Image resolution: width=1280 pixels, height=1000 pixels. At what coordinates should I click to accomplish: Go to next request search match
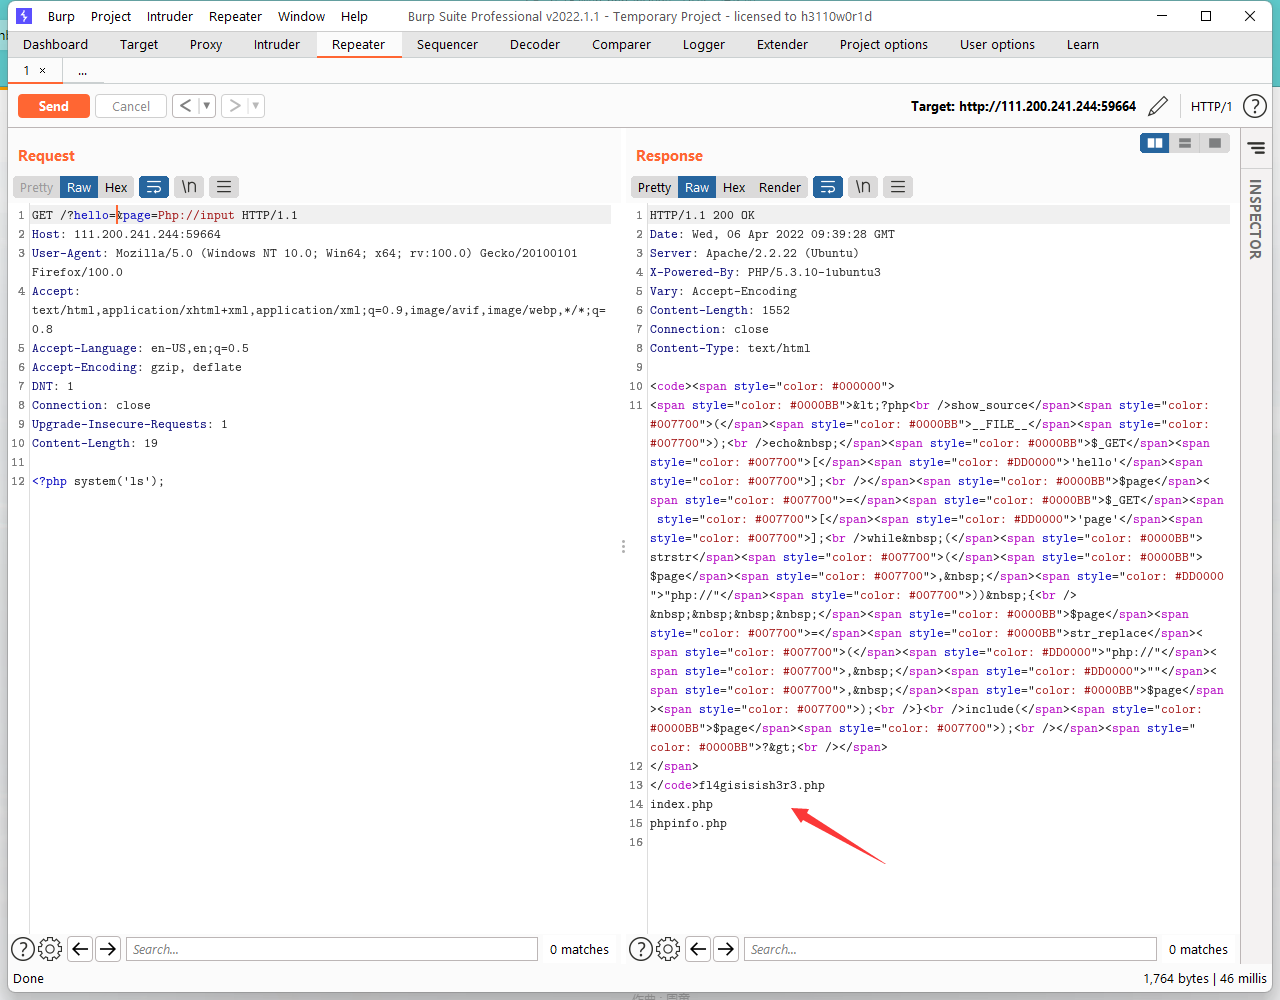pos(108,949)
